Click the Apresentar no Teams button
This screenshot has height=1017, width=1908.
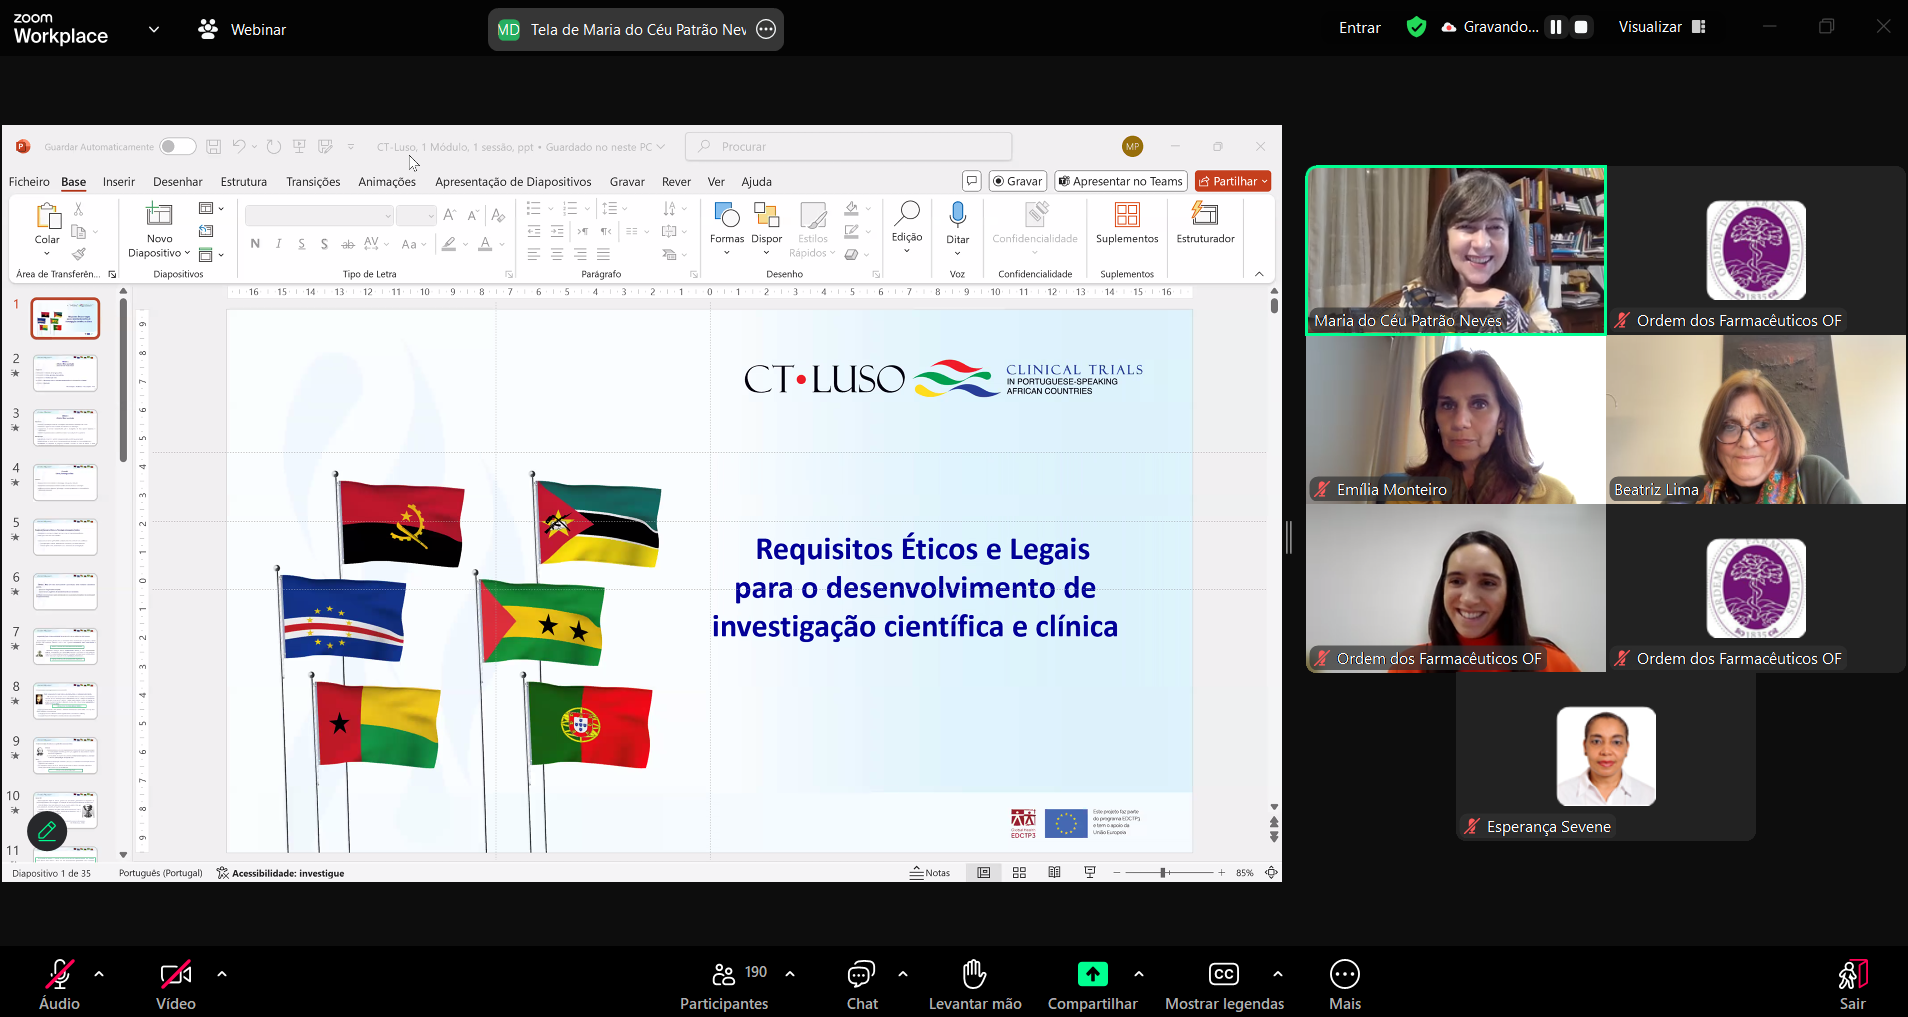coord(1121,181)
